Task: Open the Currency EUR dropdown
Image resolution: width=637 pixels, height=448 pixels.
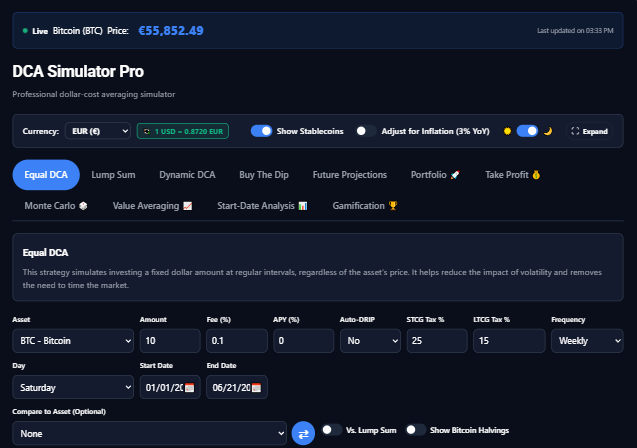Action: (x=98, y=131)
